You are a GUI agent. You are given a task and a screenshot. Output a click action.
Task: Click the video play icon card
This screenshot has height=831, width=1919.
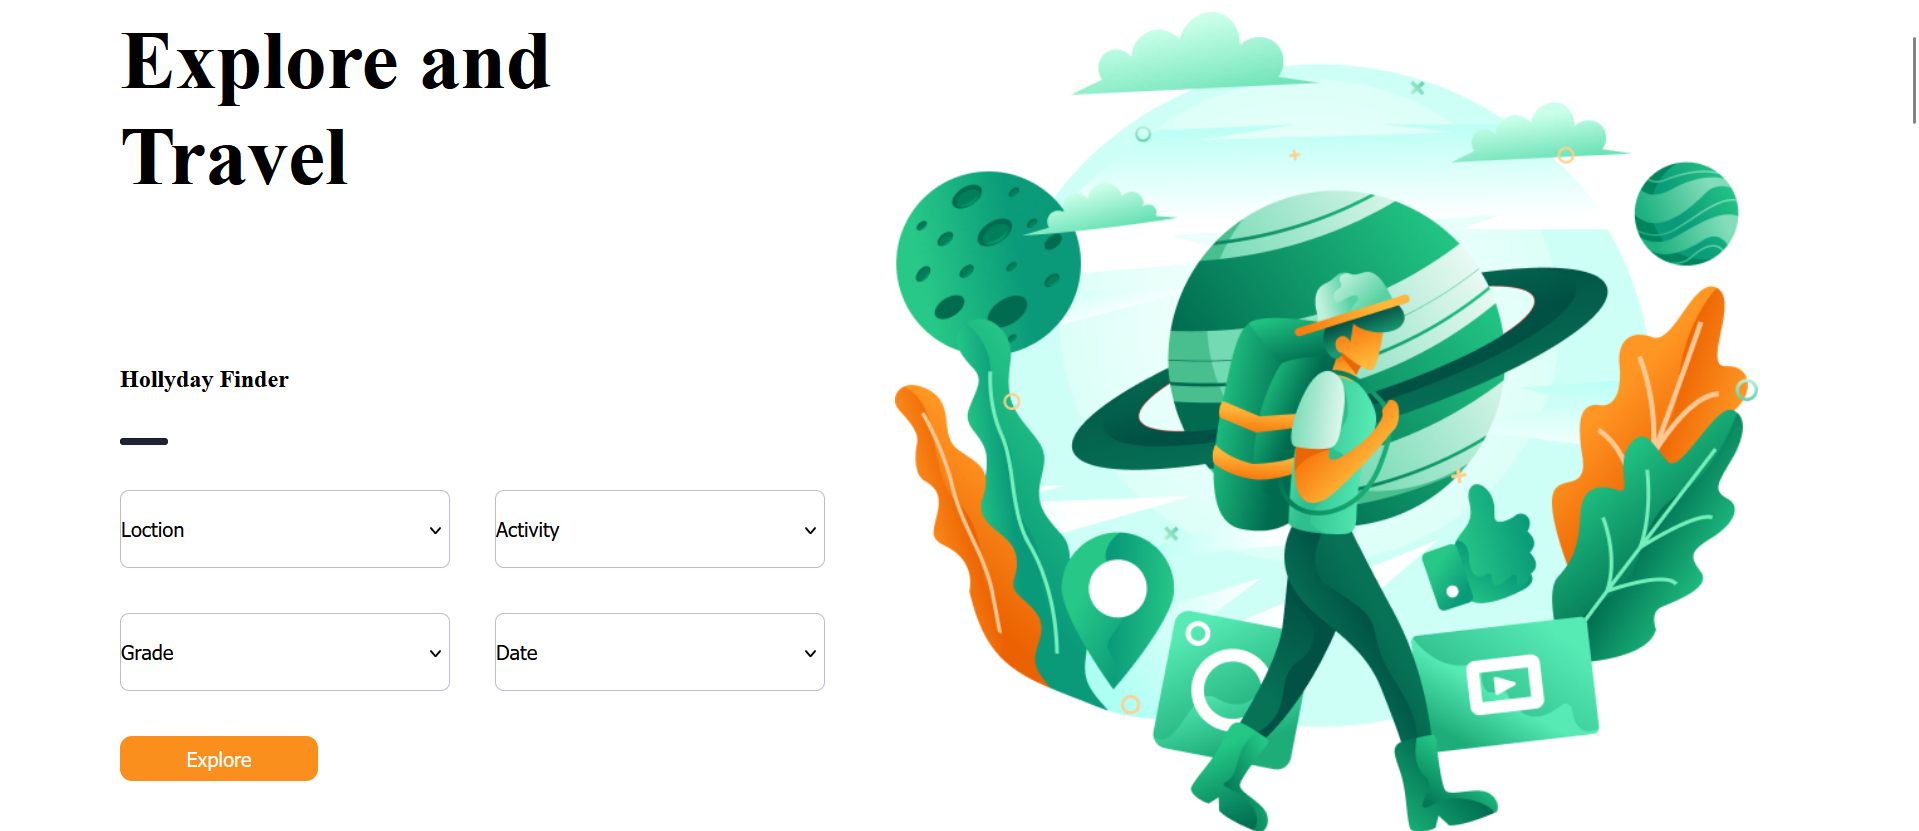tap(1505, 684)
